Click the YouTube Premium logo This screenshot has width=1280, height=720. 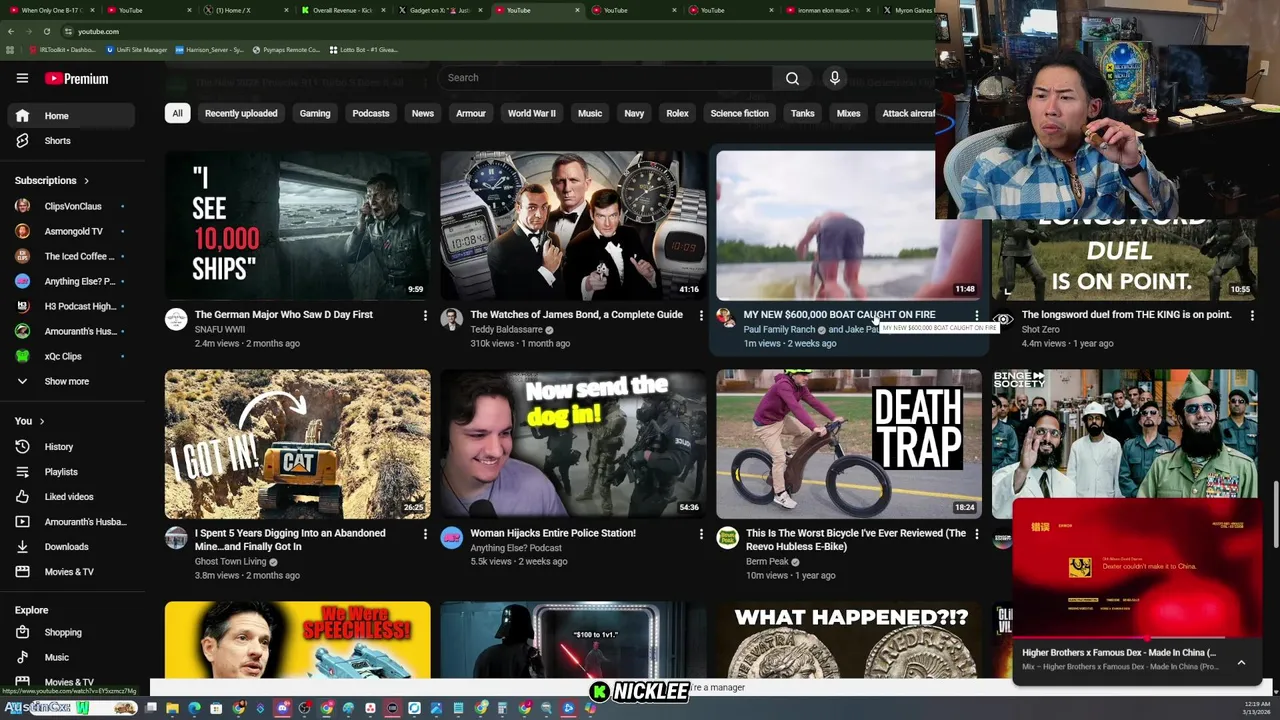[x=76, y=79]
